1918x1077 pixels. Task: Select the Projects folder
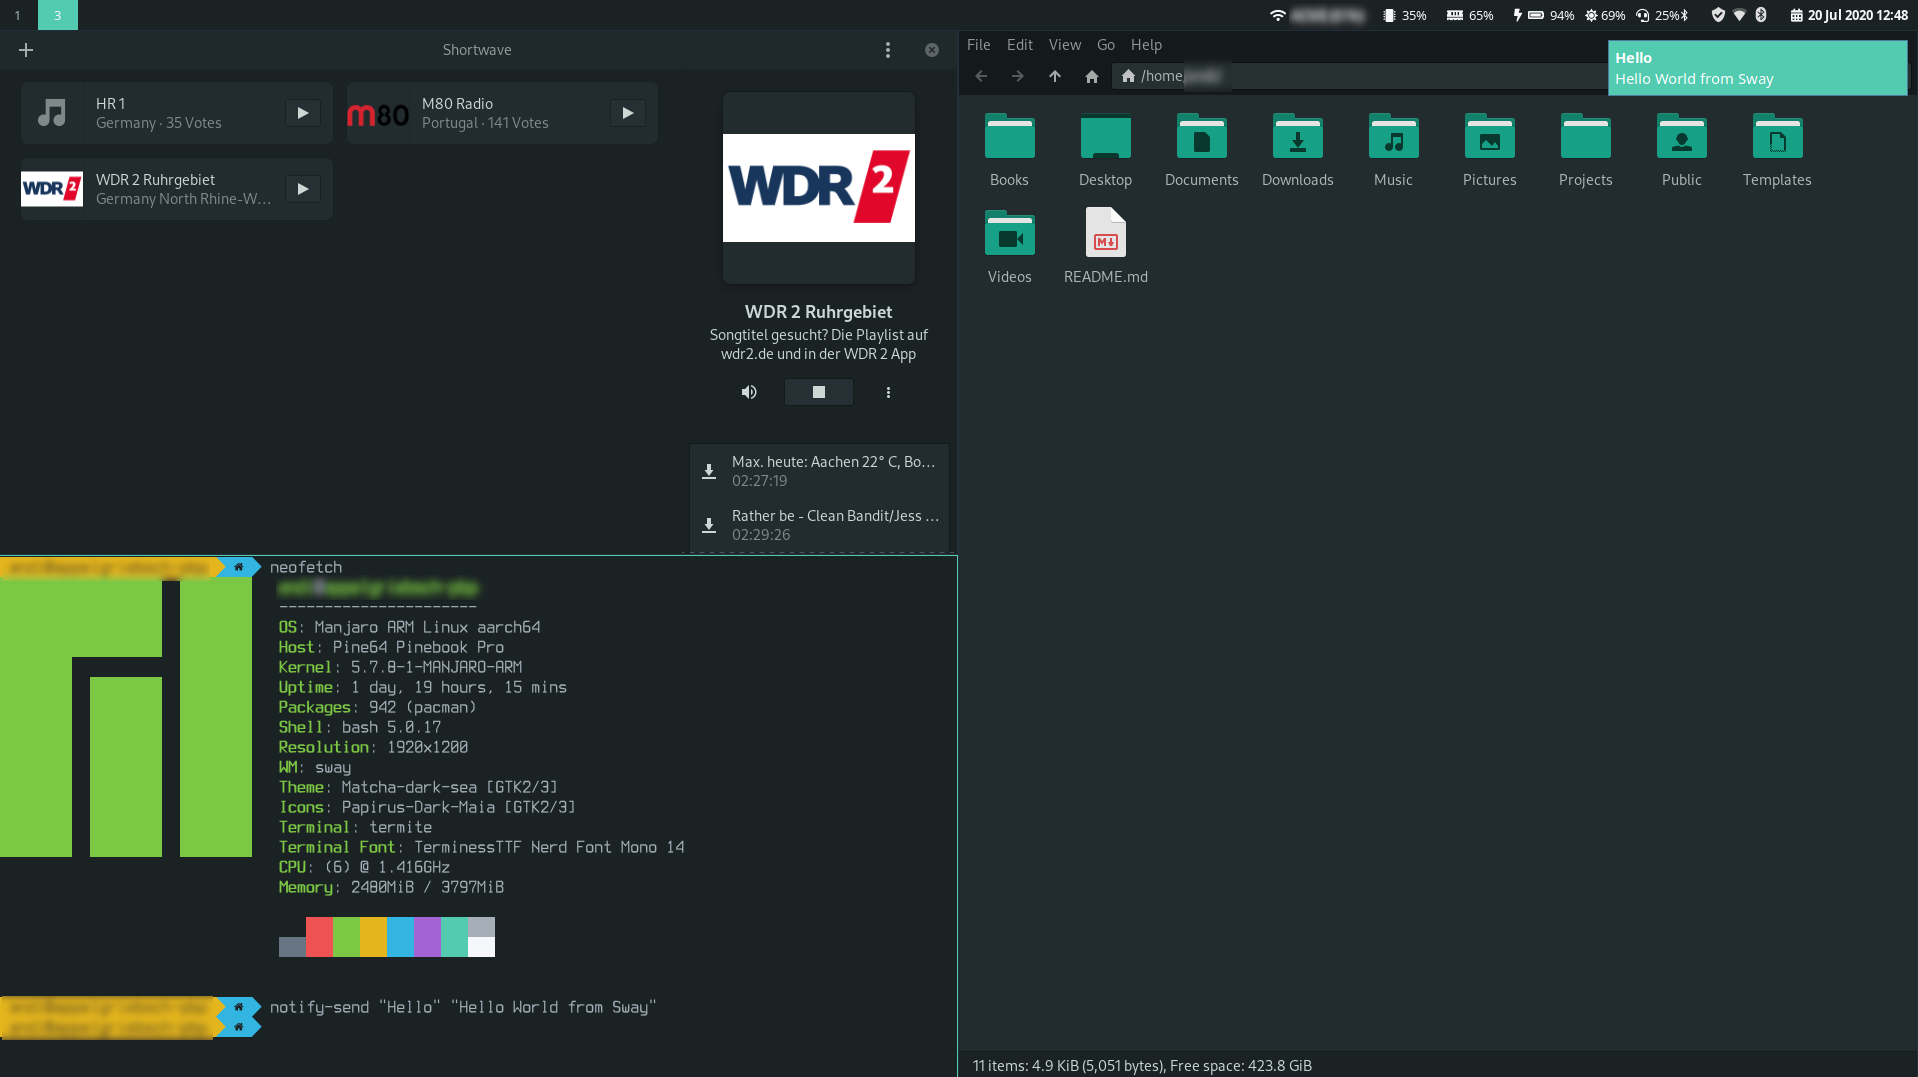click(x=1586, y=150)
